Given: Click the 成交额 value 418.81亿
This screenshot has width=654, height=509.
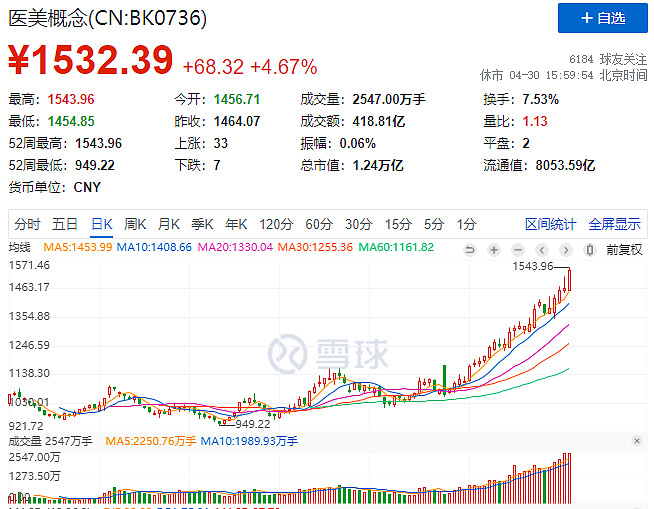Looking at the screenshot, I should (379, 121).
